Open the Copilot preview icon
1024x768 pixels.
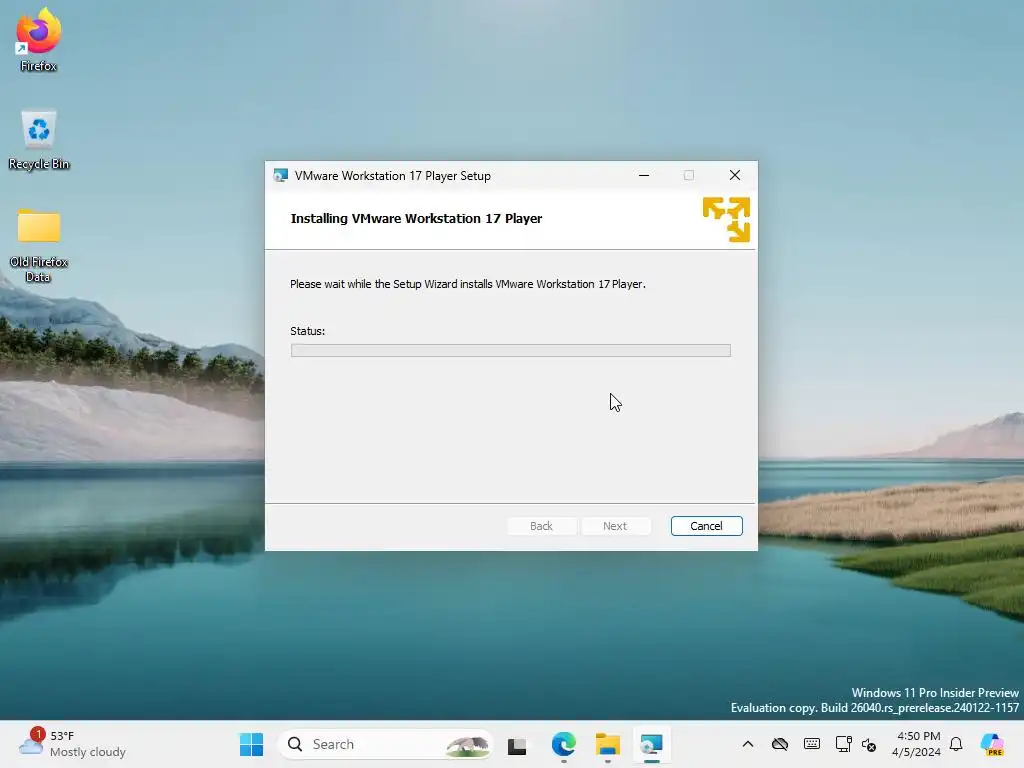pos(992,744)
